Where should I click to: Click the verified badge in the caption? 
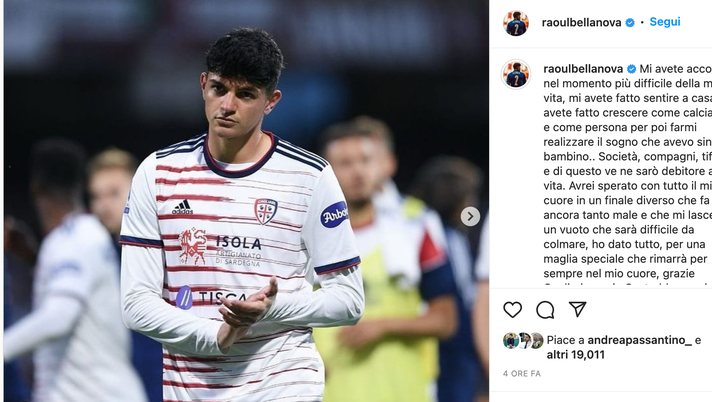coord(631,69)
